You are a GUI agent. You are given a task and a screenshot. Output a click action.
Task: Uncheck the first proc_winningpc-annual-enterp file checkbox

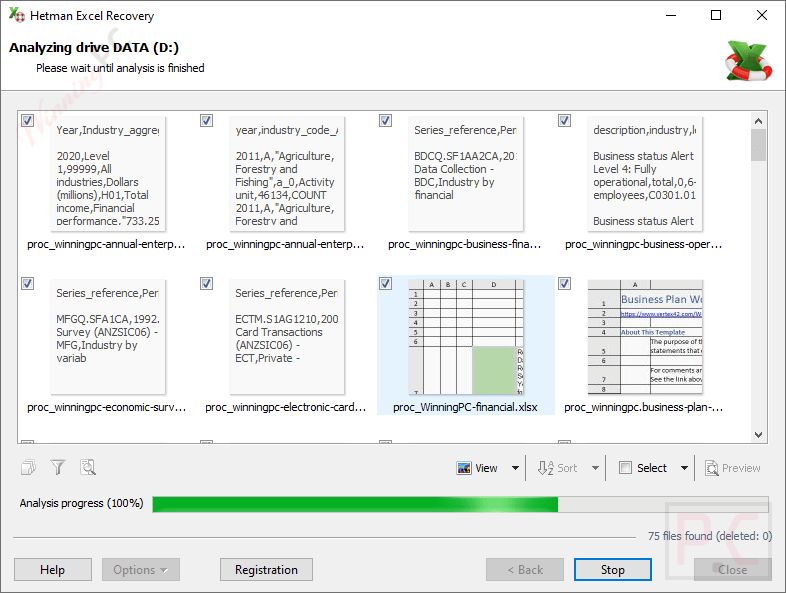click(28, 120)
